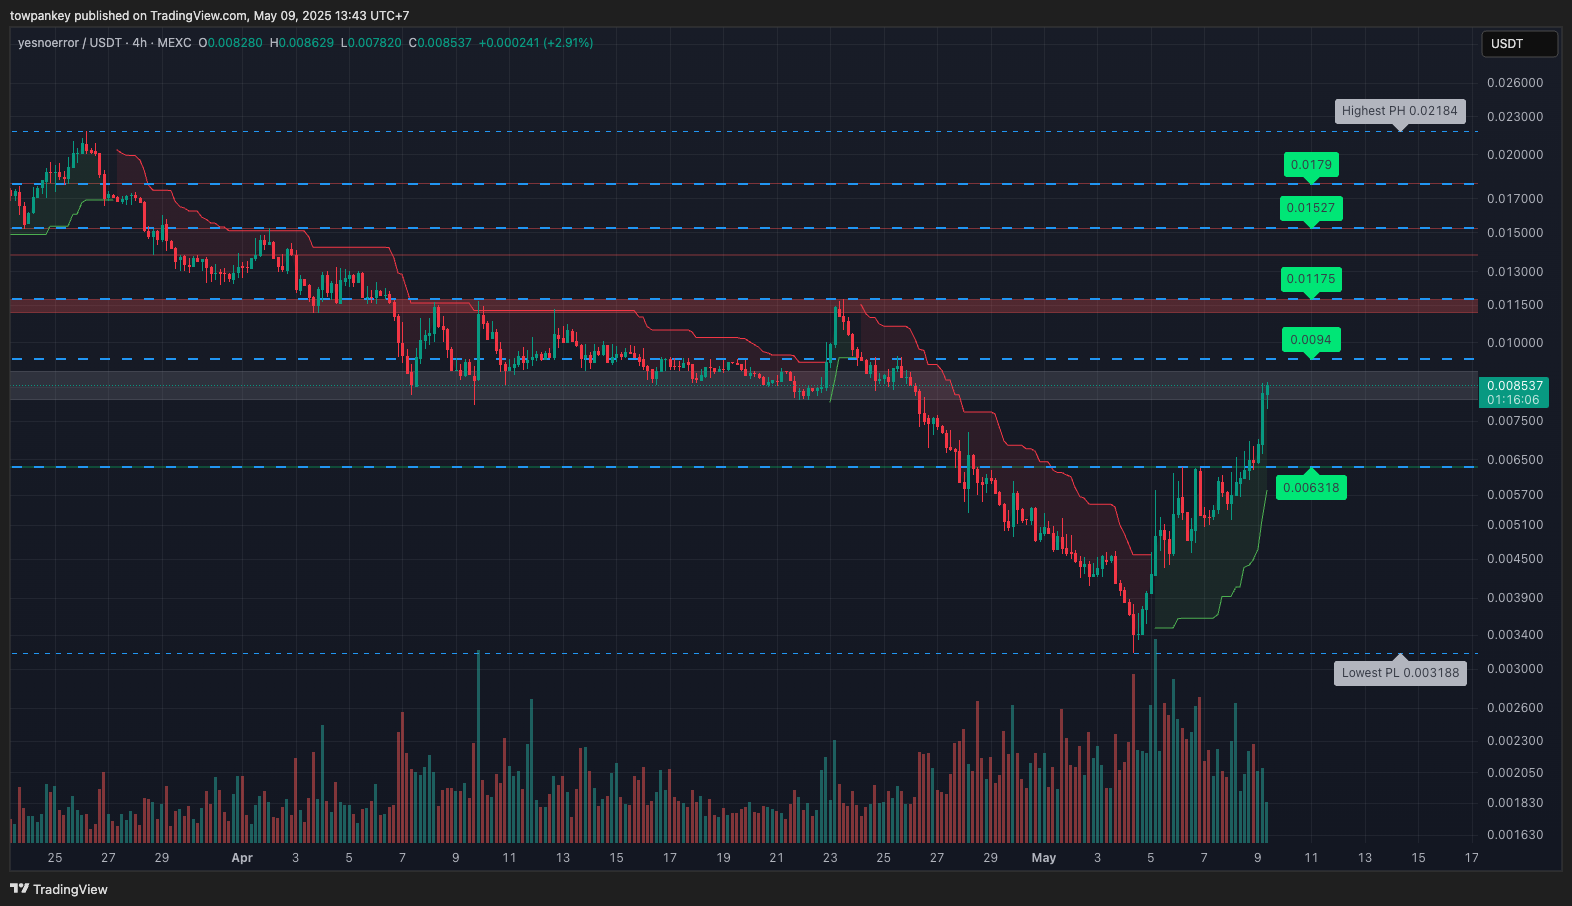Click the Apr label on the time axis

242,858
